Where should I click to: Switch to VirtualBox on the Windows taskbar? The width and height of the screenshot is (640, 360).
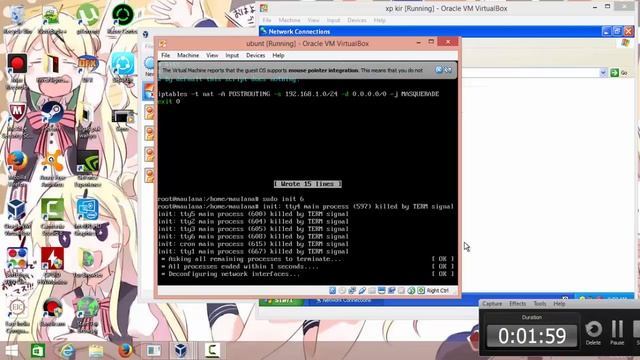point(181,351)
